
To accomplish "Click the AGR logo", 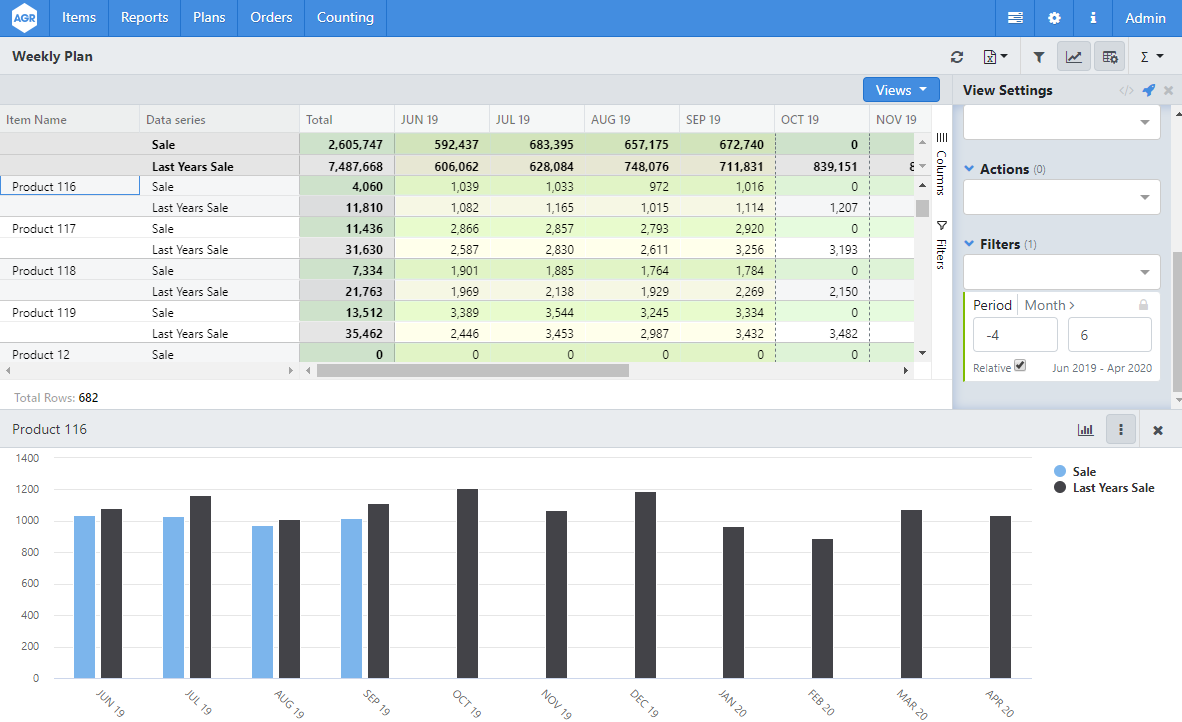I will click(x=25, y=18).
